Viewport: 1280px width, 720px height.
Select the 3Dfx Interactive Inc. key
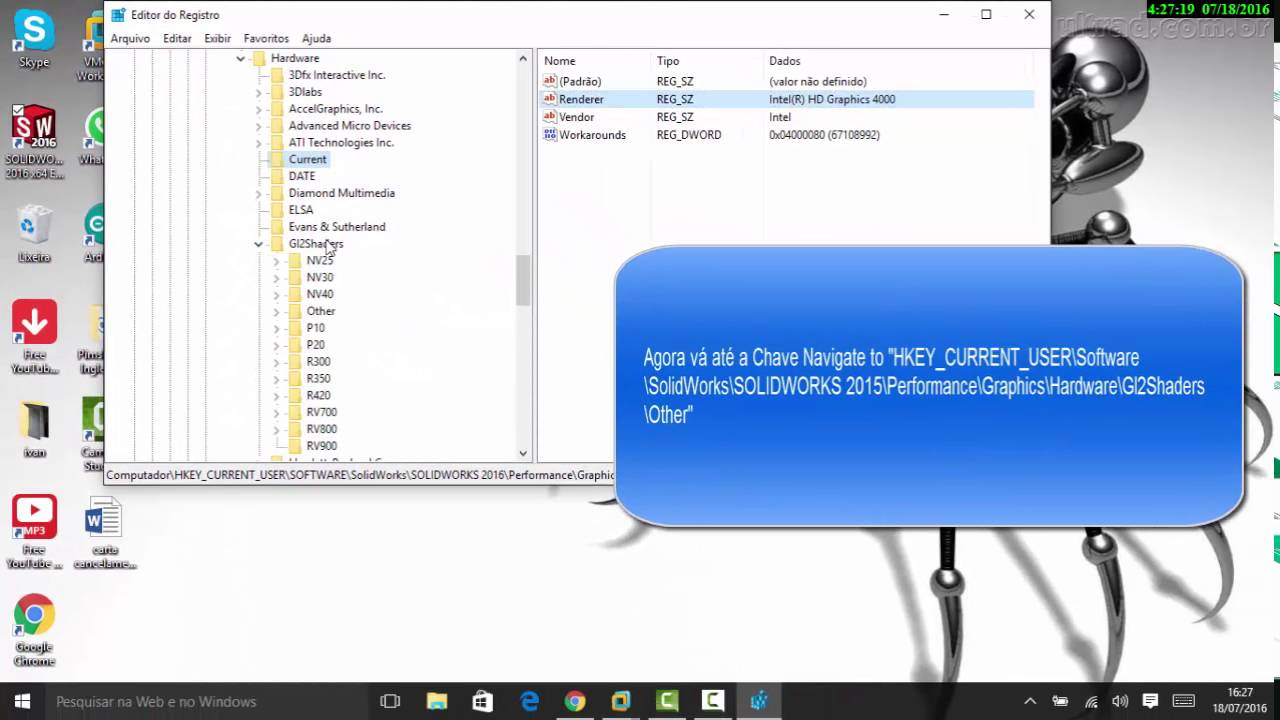coord(337,75)
